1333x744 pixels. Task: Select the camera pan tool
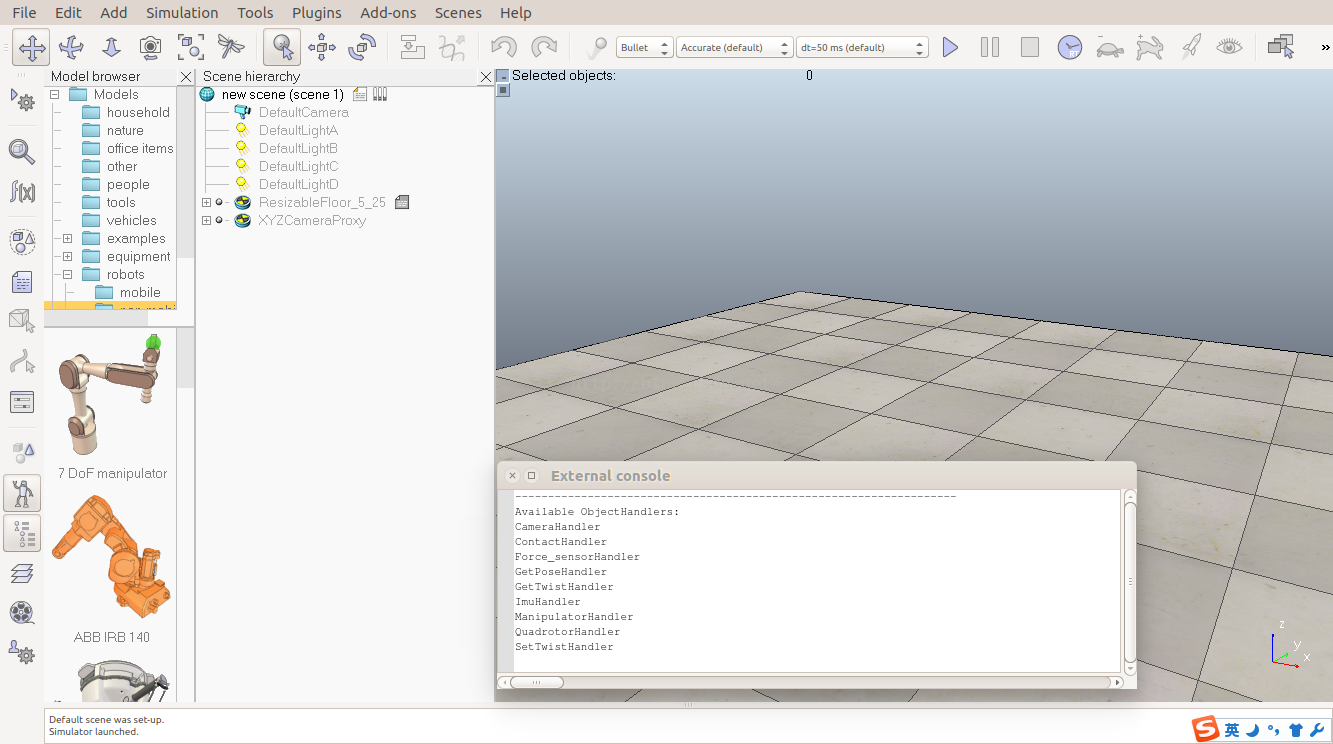coord(31,47)
